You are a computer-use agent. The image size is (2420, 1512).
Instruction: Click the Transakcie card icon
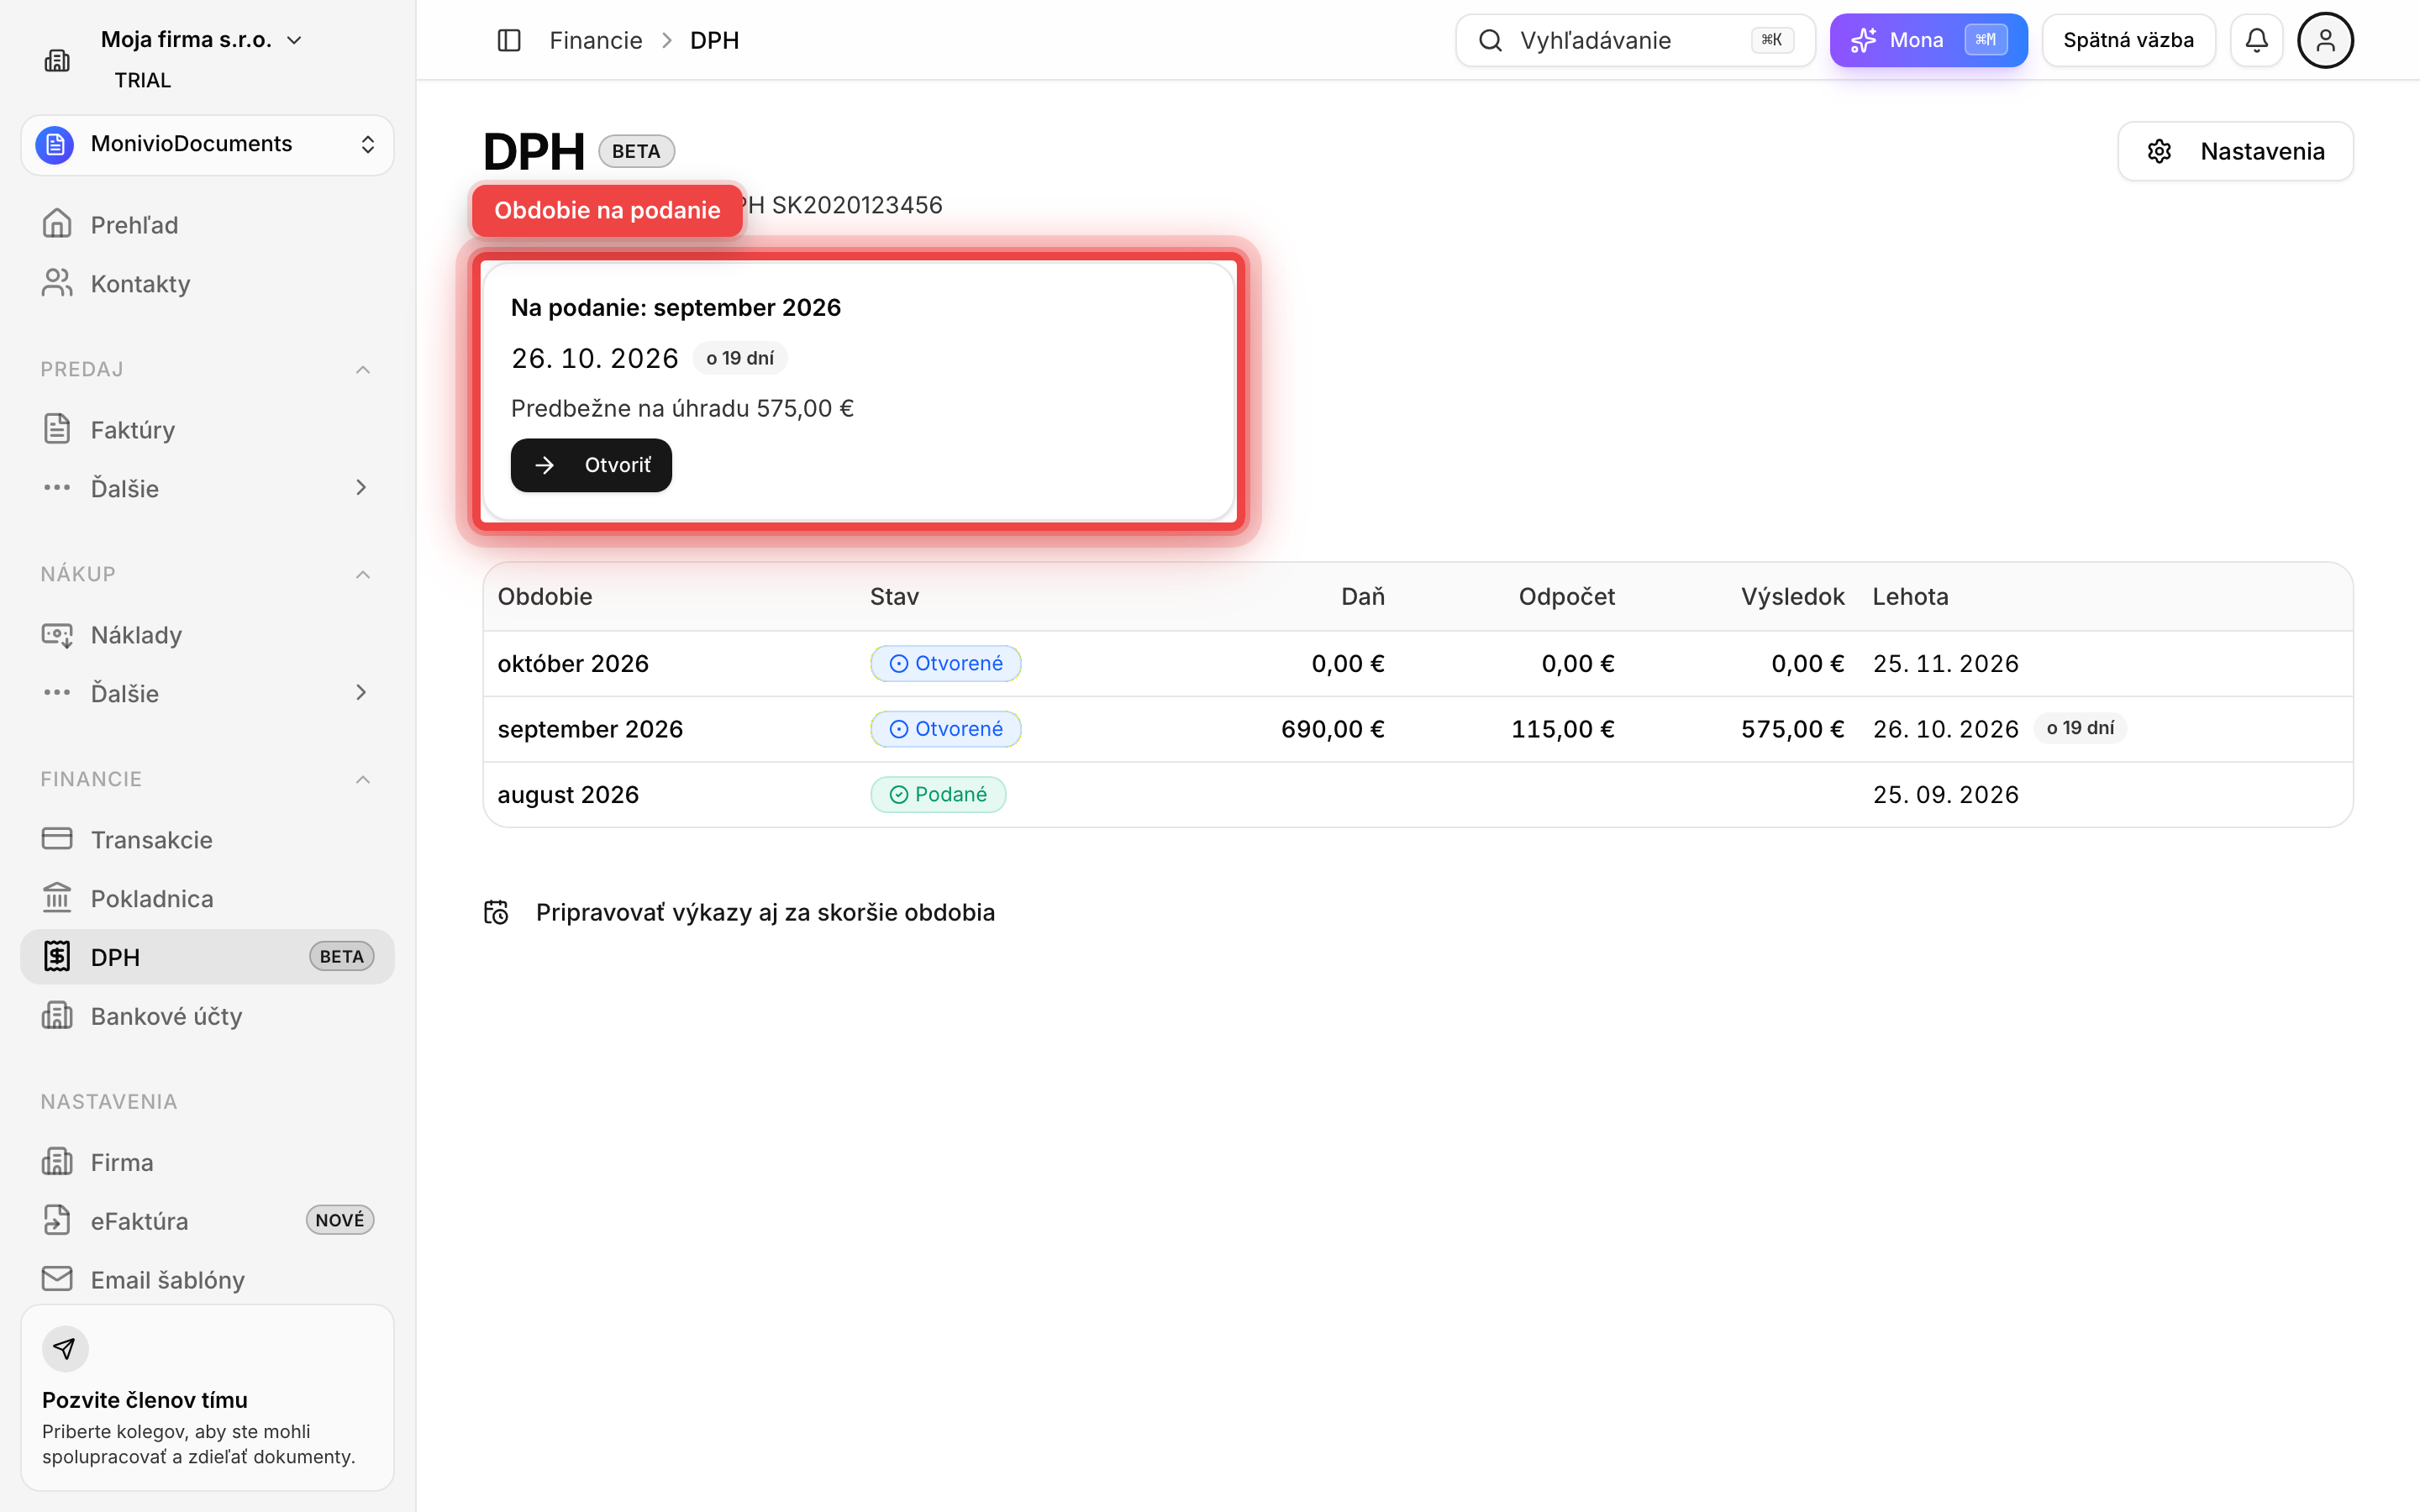(x=57, y=839)
